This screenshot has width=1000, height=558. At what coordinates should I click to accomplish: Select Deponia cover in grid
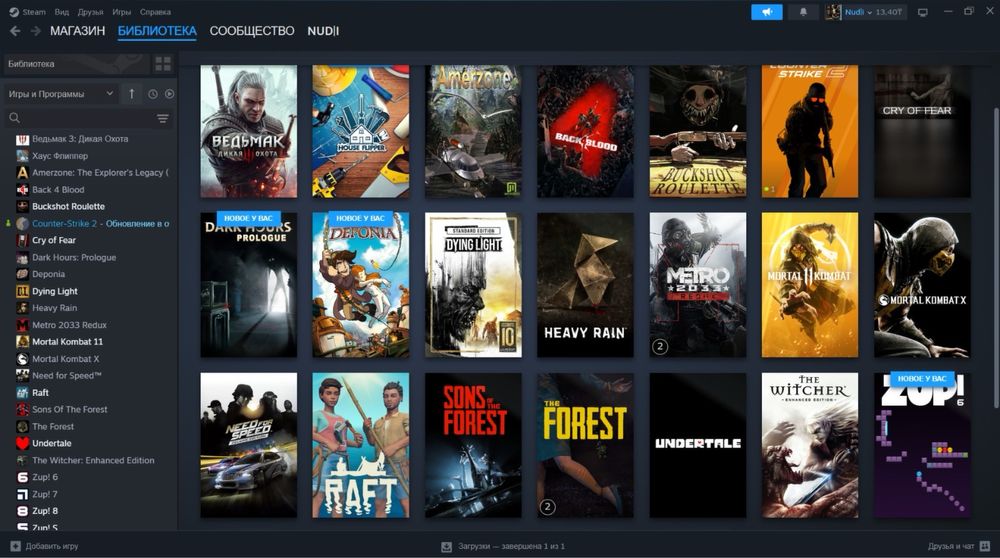point(361,284)
